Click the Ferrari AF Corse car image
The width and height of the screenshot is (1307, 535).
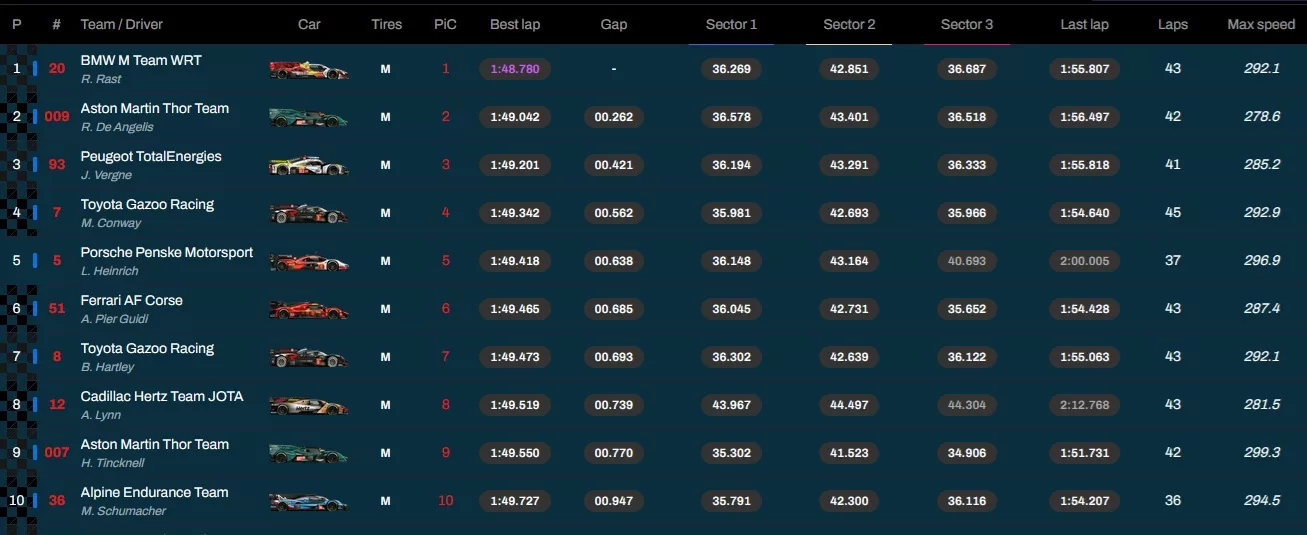click(x=309, y=310)
